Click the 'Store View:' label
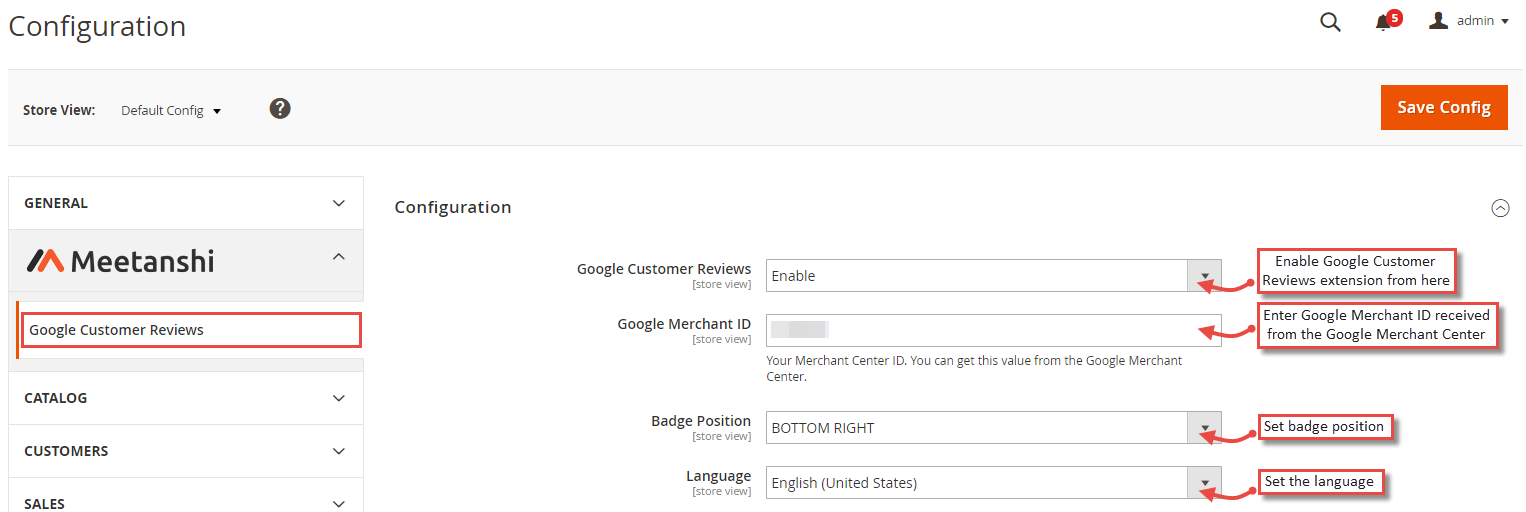This screenshot has width=1526, height=512. [59, 110]
